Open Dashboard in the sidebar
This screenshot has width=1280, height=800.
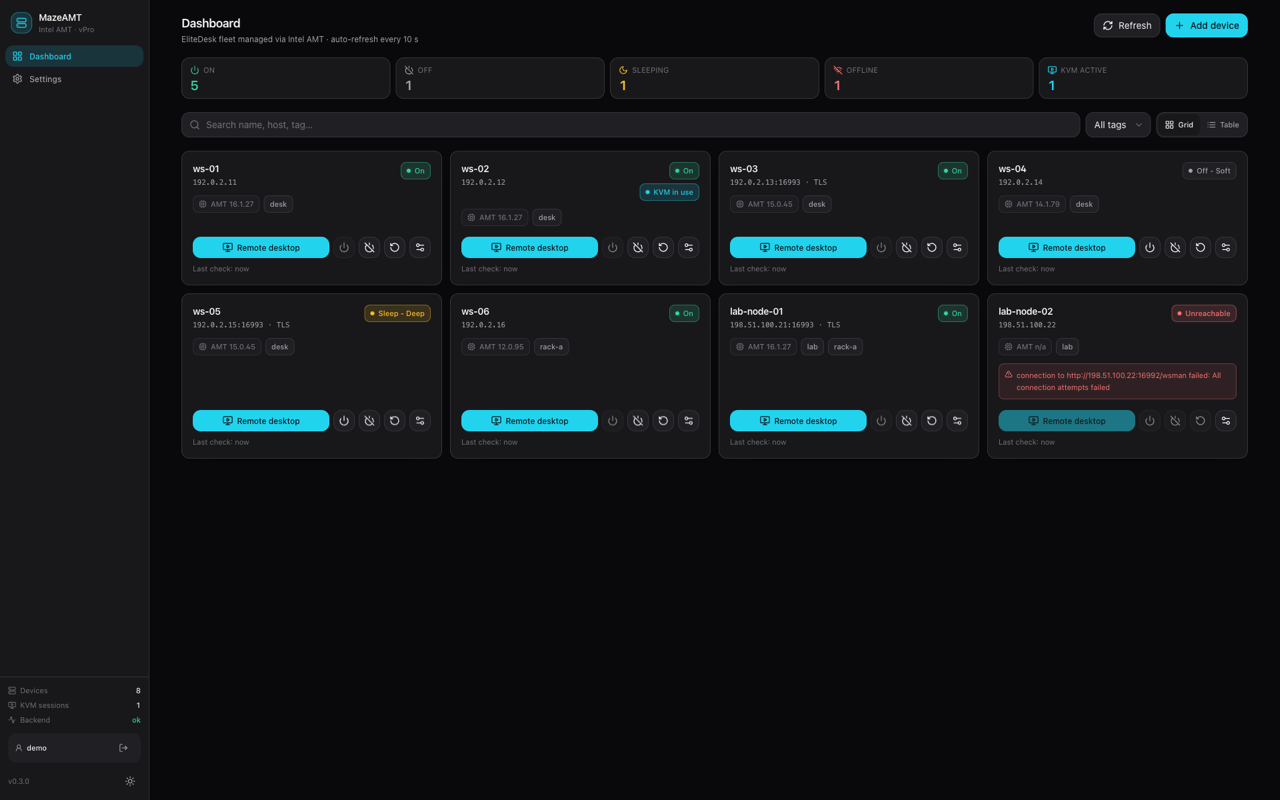(x=74, y=56)
